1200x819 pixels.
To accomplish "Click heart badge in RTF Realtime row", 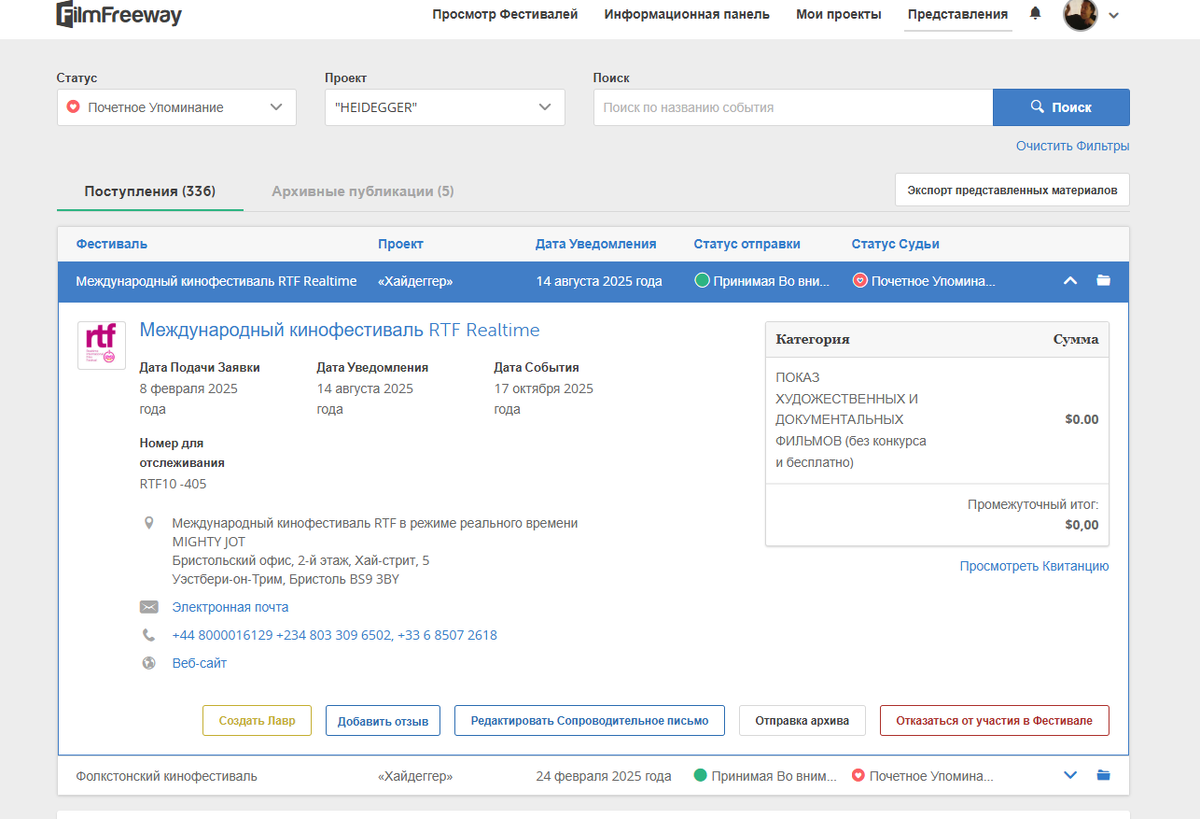I will 859,281.
